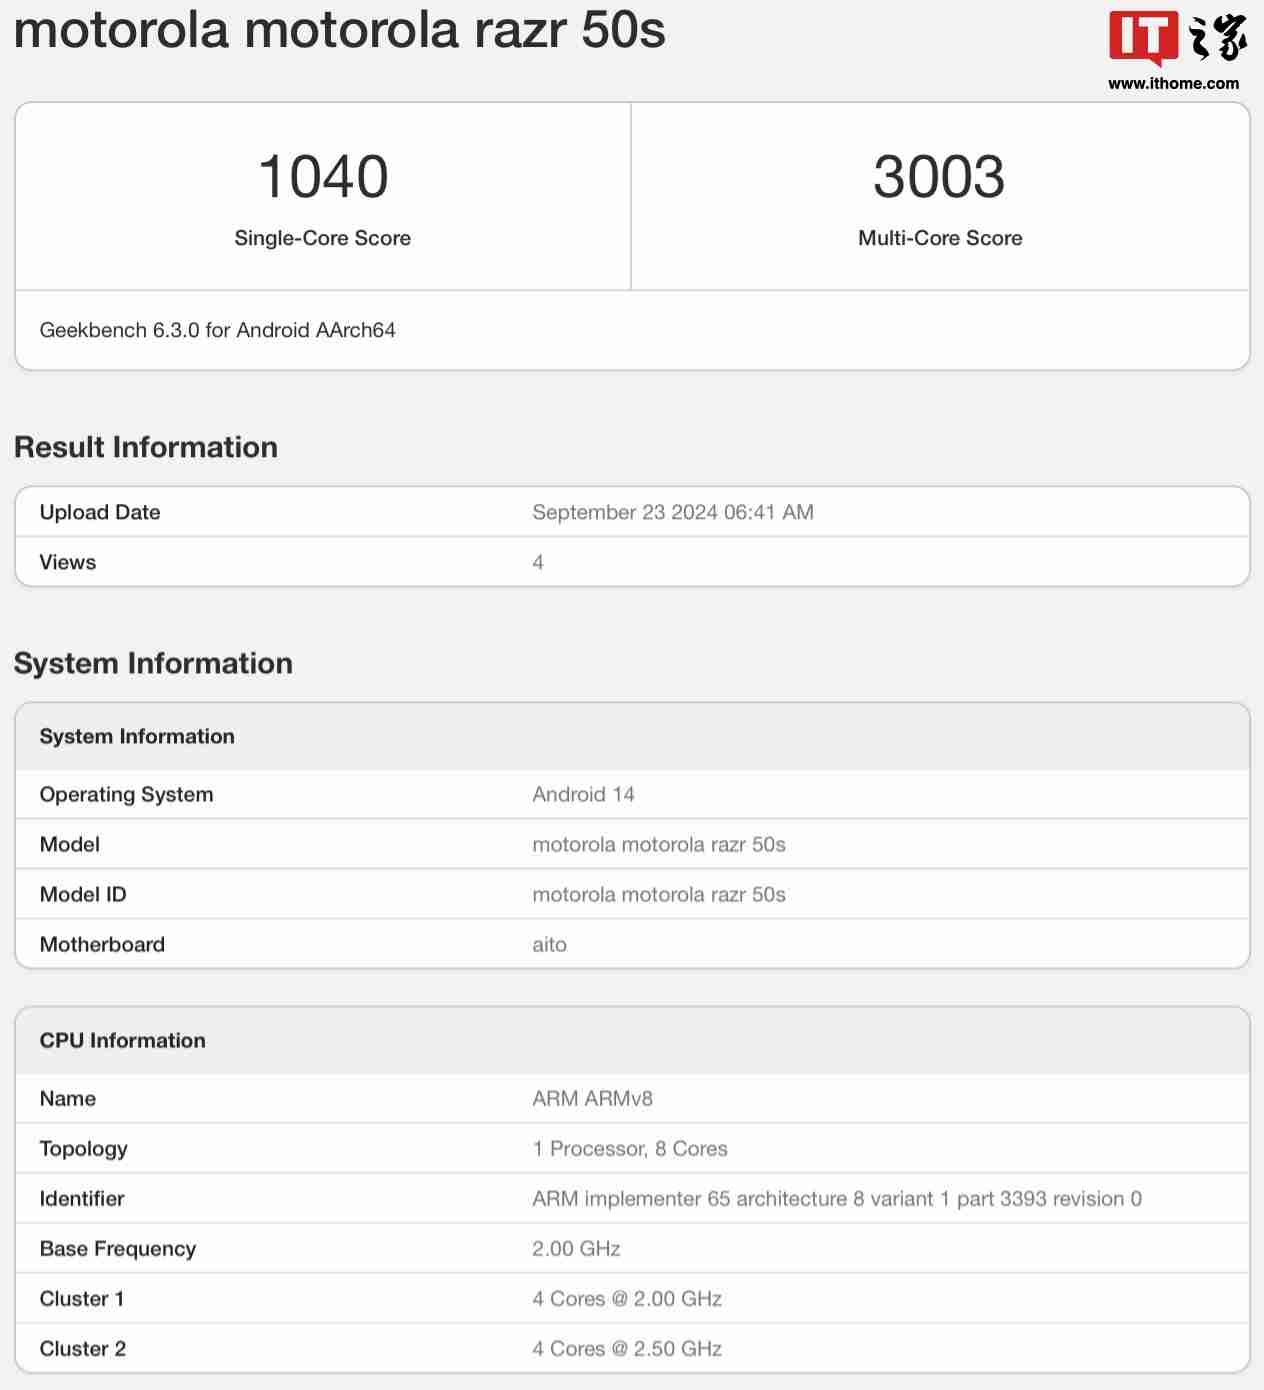Select the ARM Identifier string
Screen dimensions: 1264x1390
(x=840, y=1198)
